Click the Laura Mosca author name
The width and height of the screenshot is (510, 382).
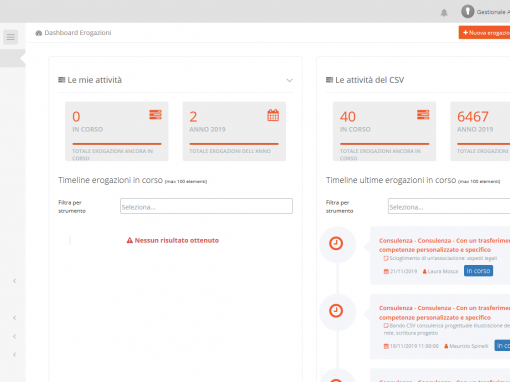(x=443, y=271)
